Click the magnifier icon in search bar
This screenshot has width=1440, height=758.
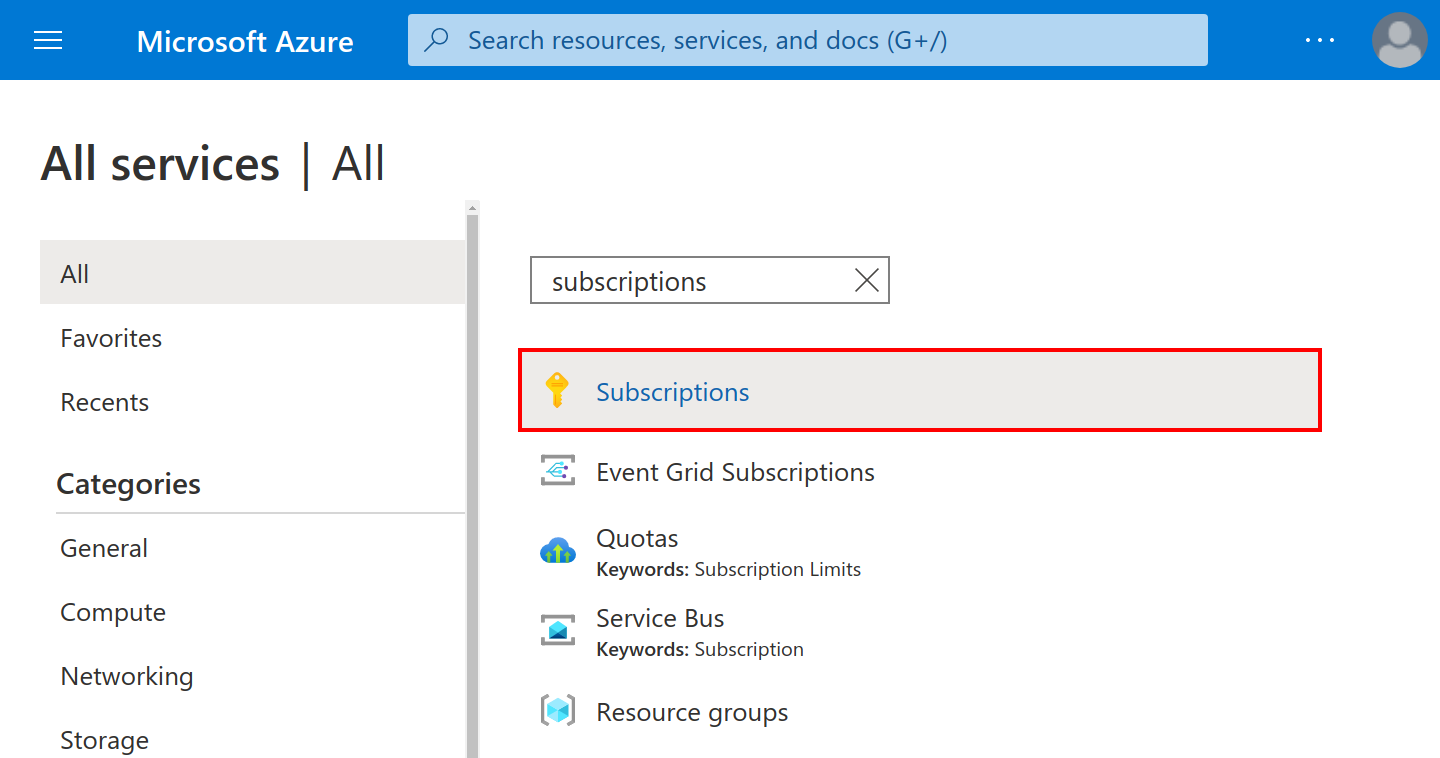(x=437, y=40)
